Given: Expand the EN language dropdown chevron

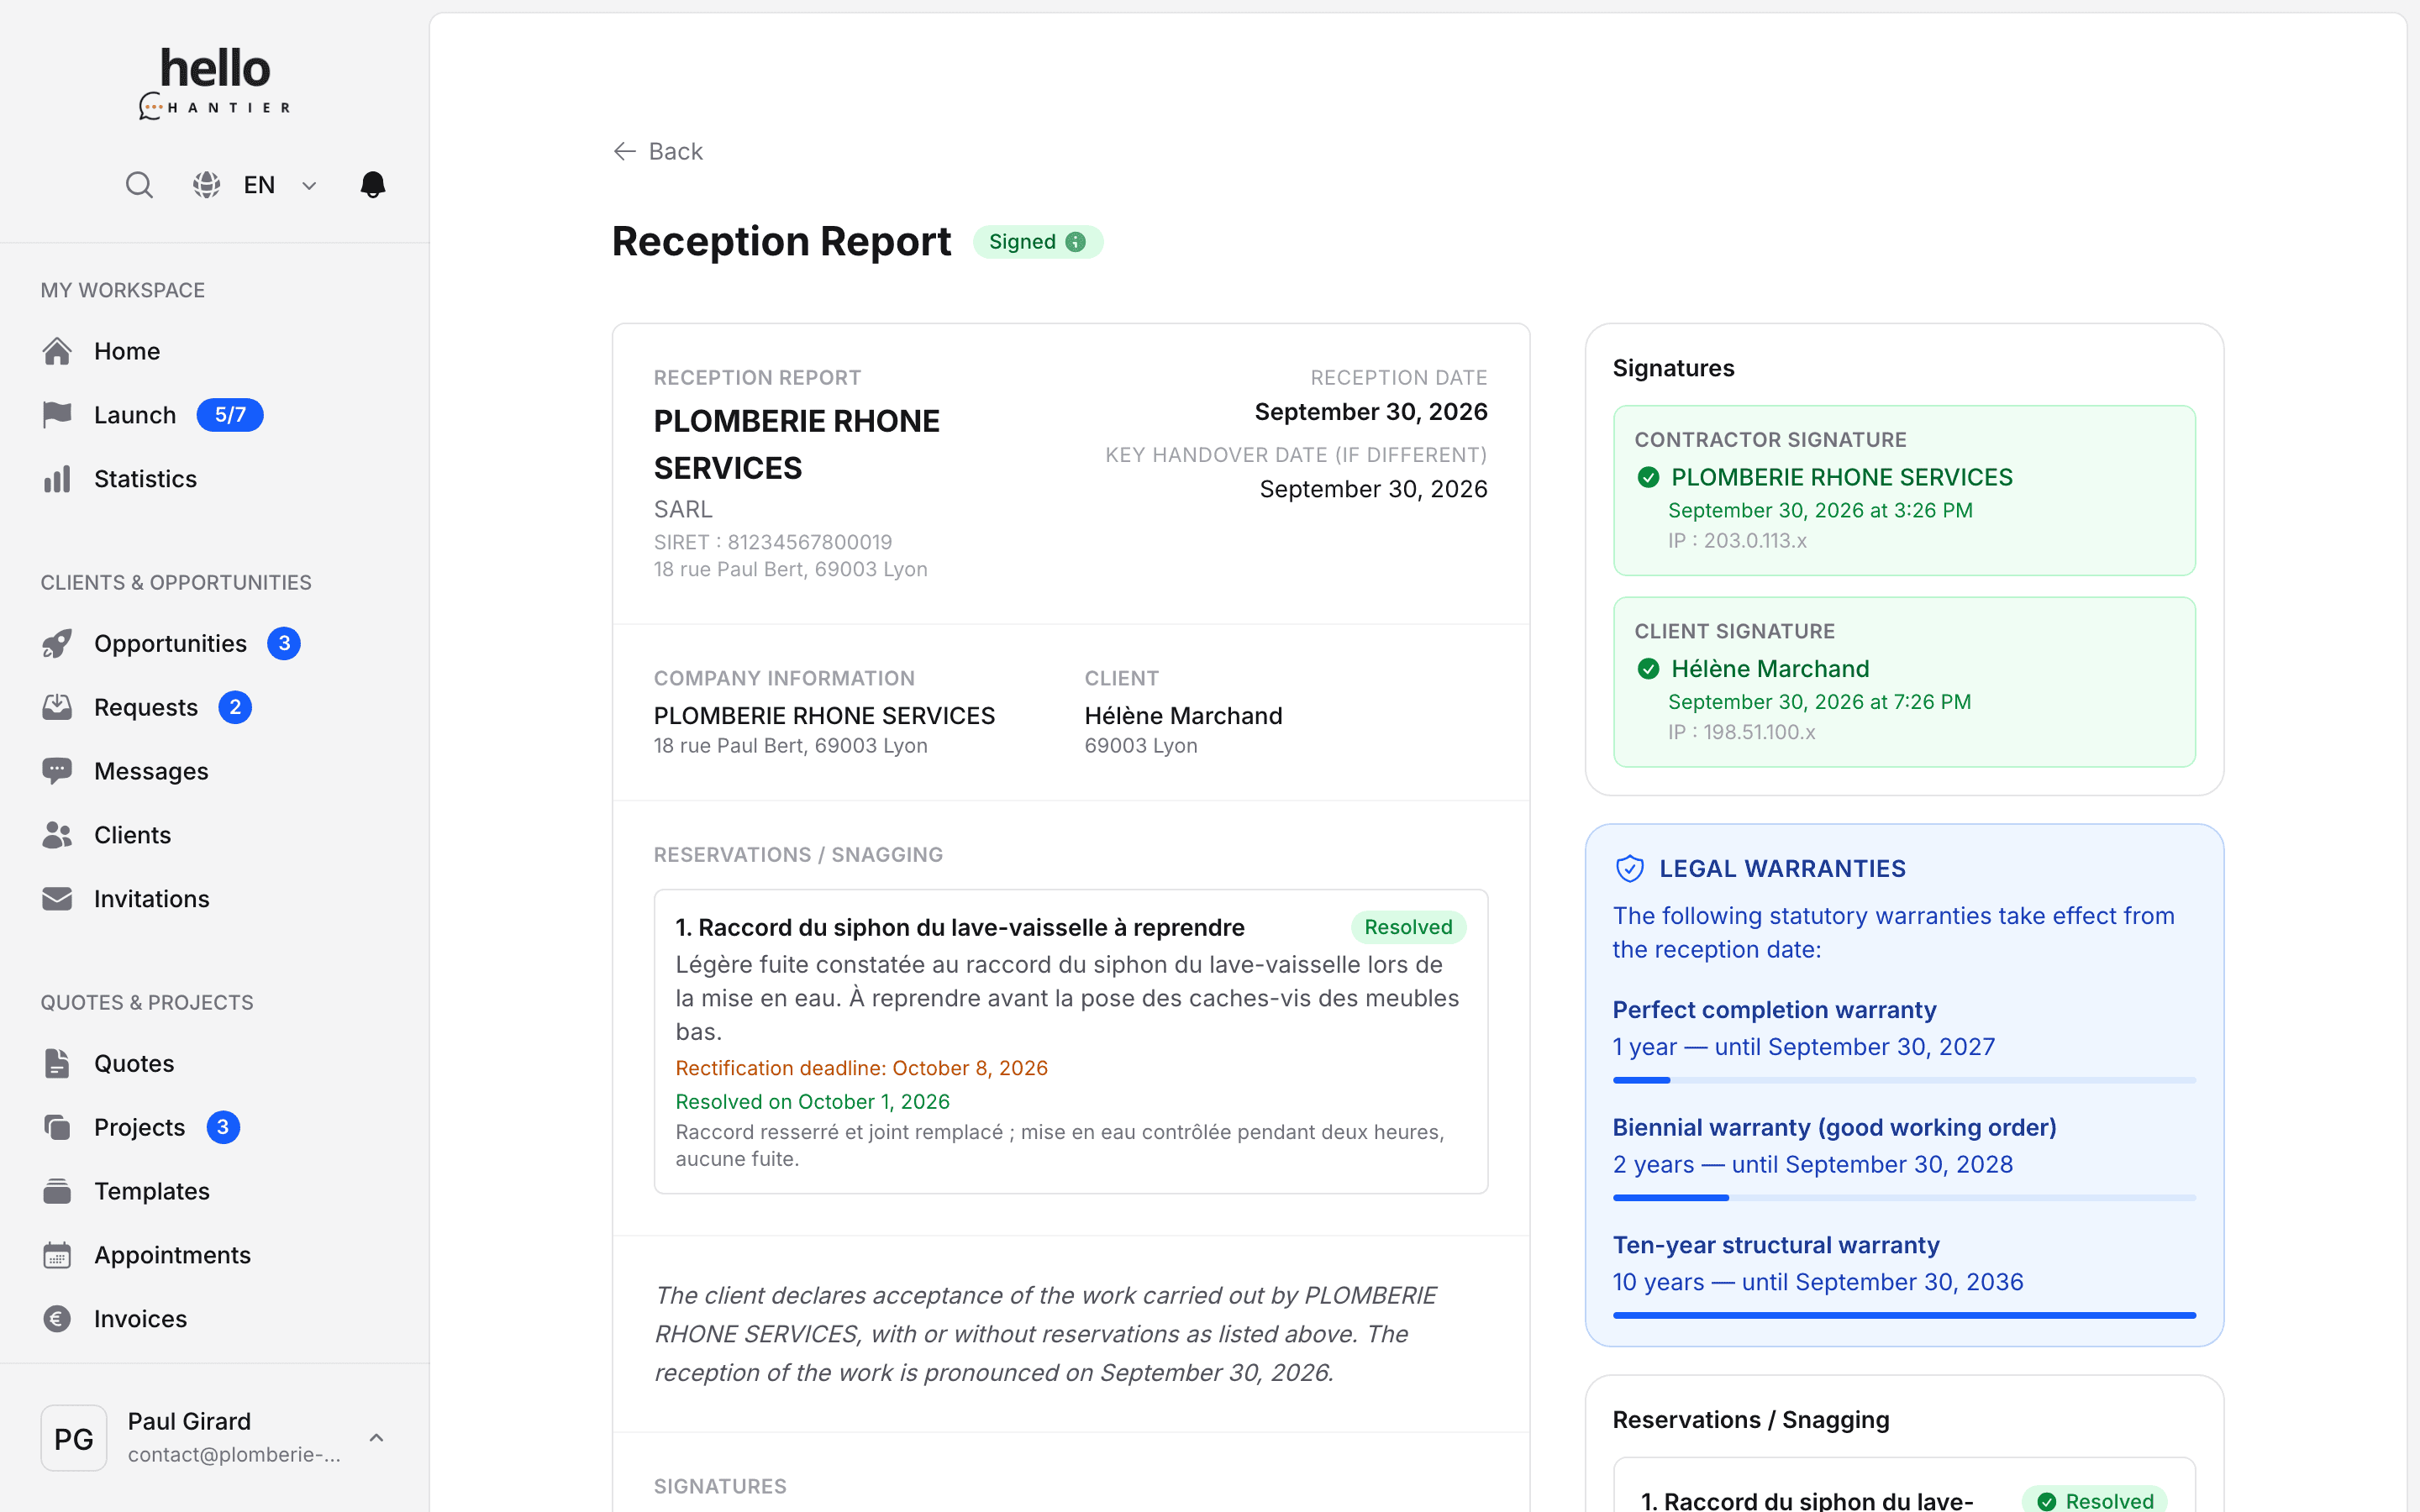Looking at the screenshot, I should (309, 185).
